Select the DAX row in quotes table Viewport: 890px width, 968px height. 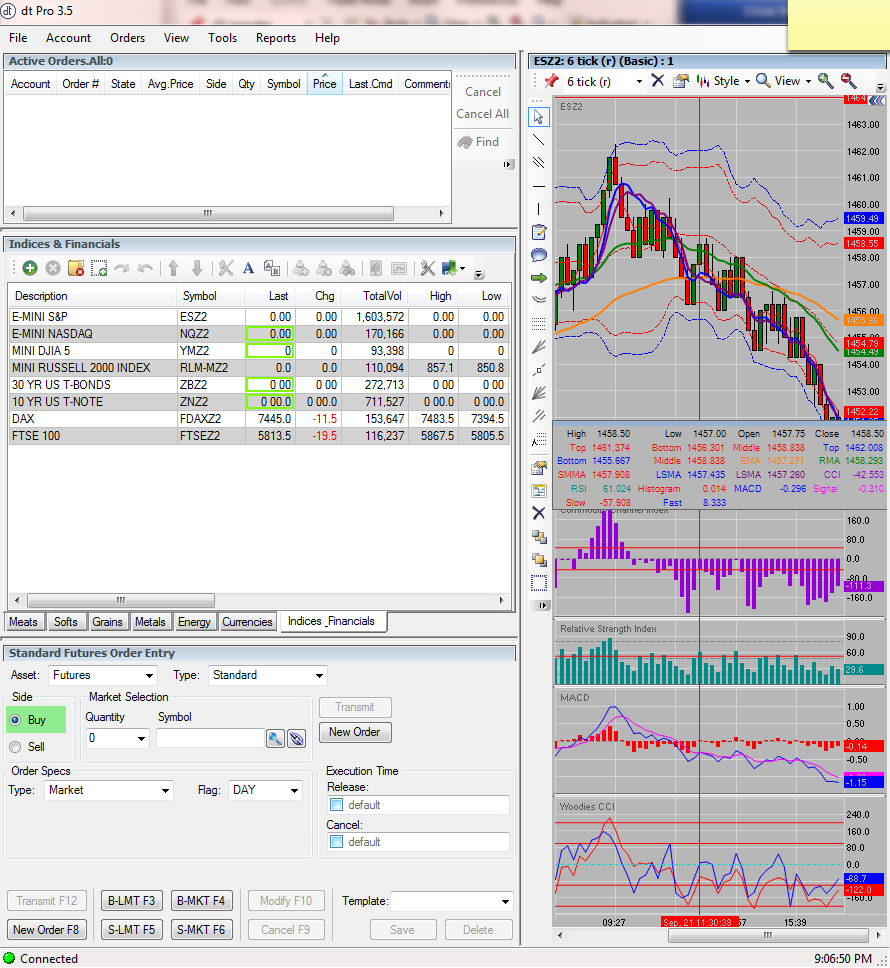tap(259, 419)
